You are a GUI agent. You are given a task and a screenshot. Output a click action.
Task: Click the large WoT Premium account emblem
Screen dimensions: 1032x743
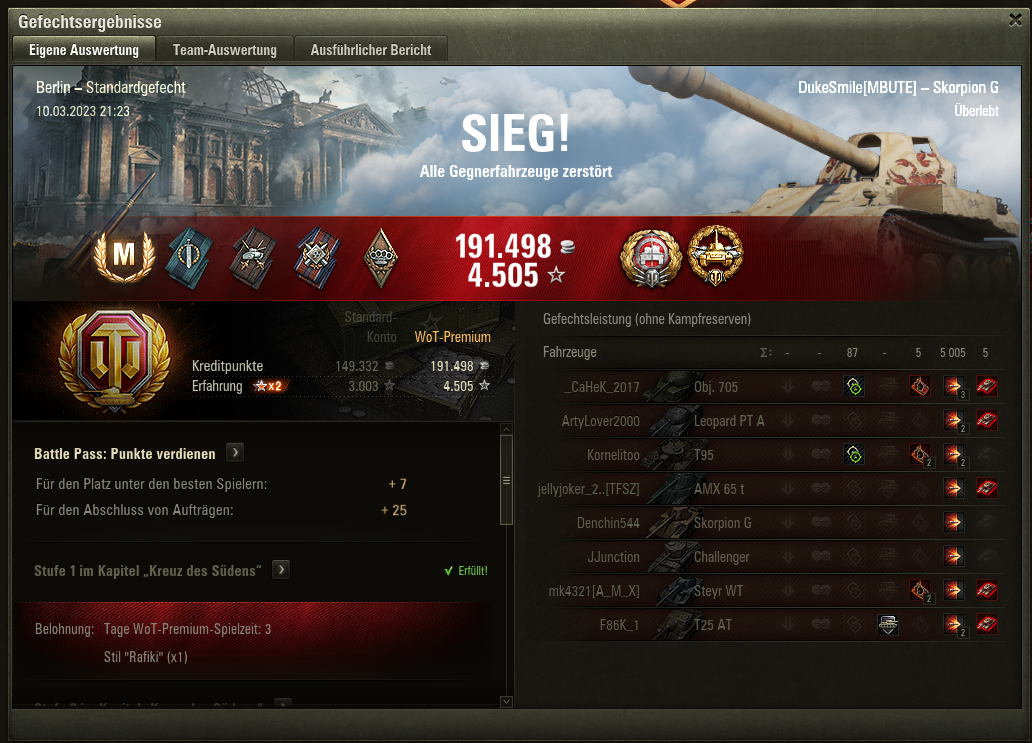pyautogui.click(x=115, y=361)
